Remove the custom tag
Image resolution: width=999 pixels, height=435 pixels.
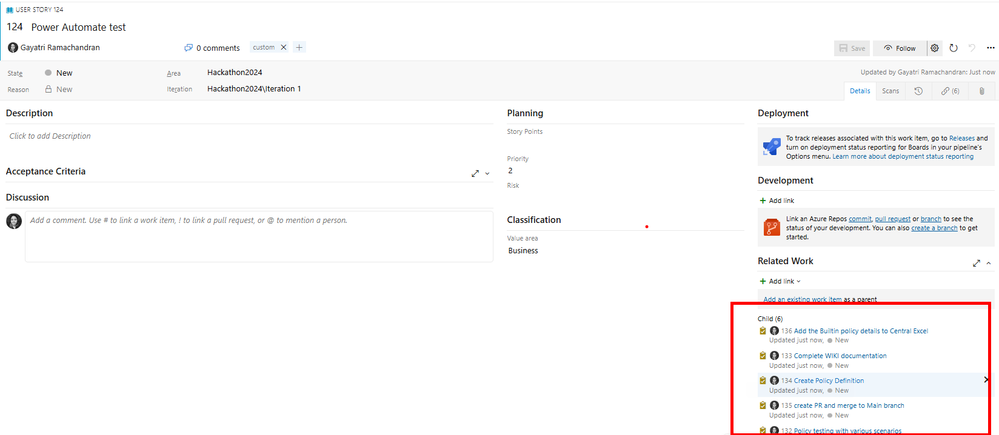point(284,47)
